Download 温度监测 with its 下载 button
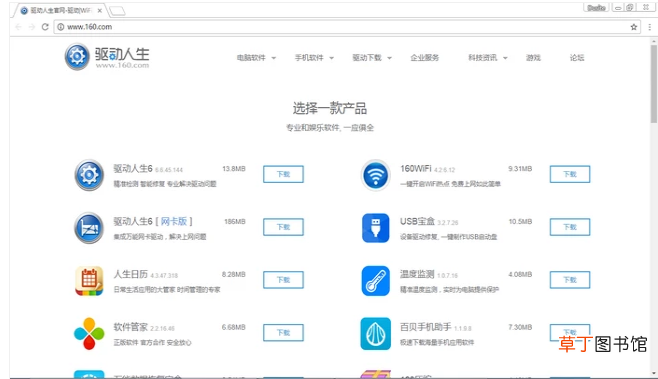 570,280
